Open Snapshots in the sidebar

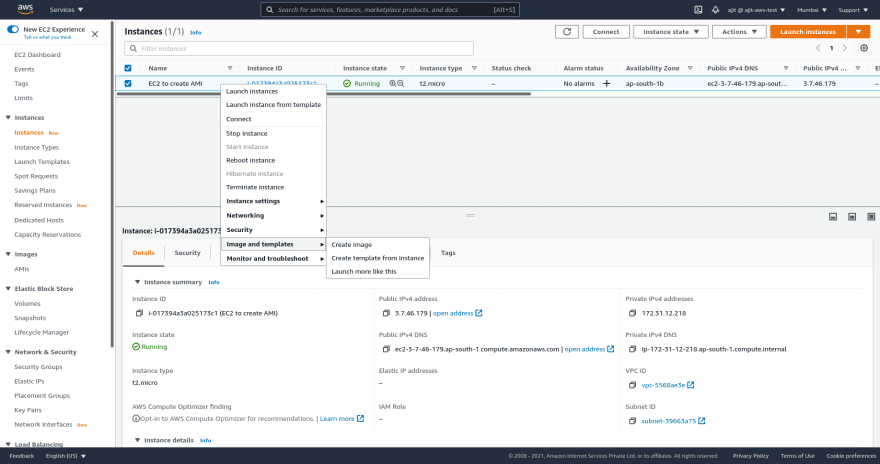[30, 318]
